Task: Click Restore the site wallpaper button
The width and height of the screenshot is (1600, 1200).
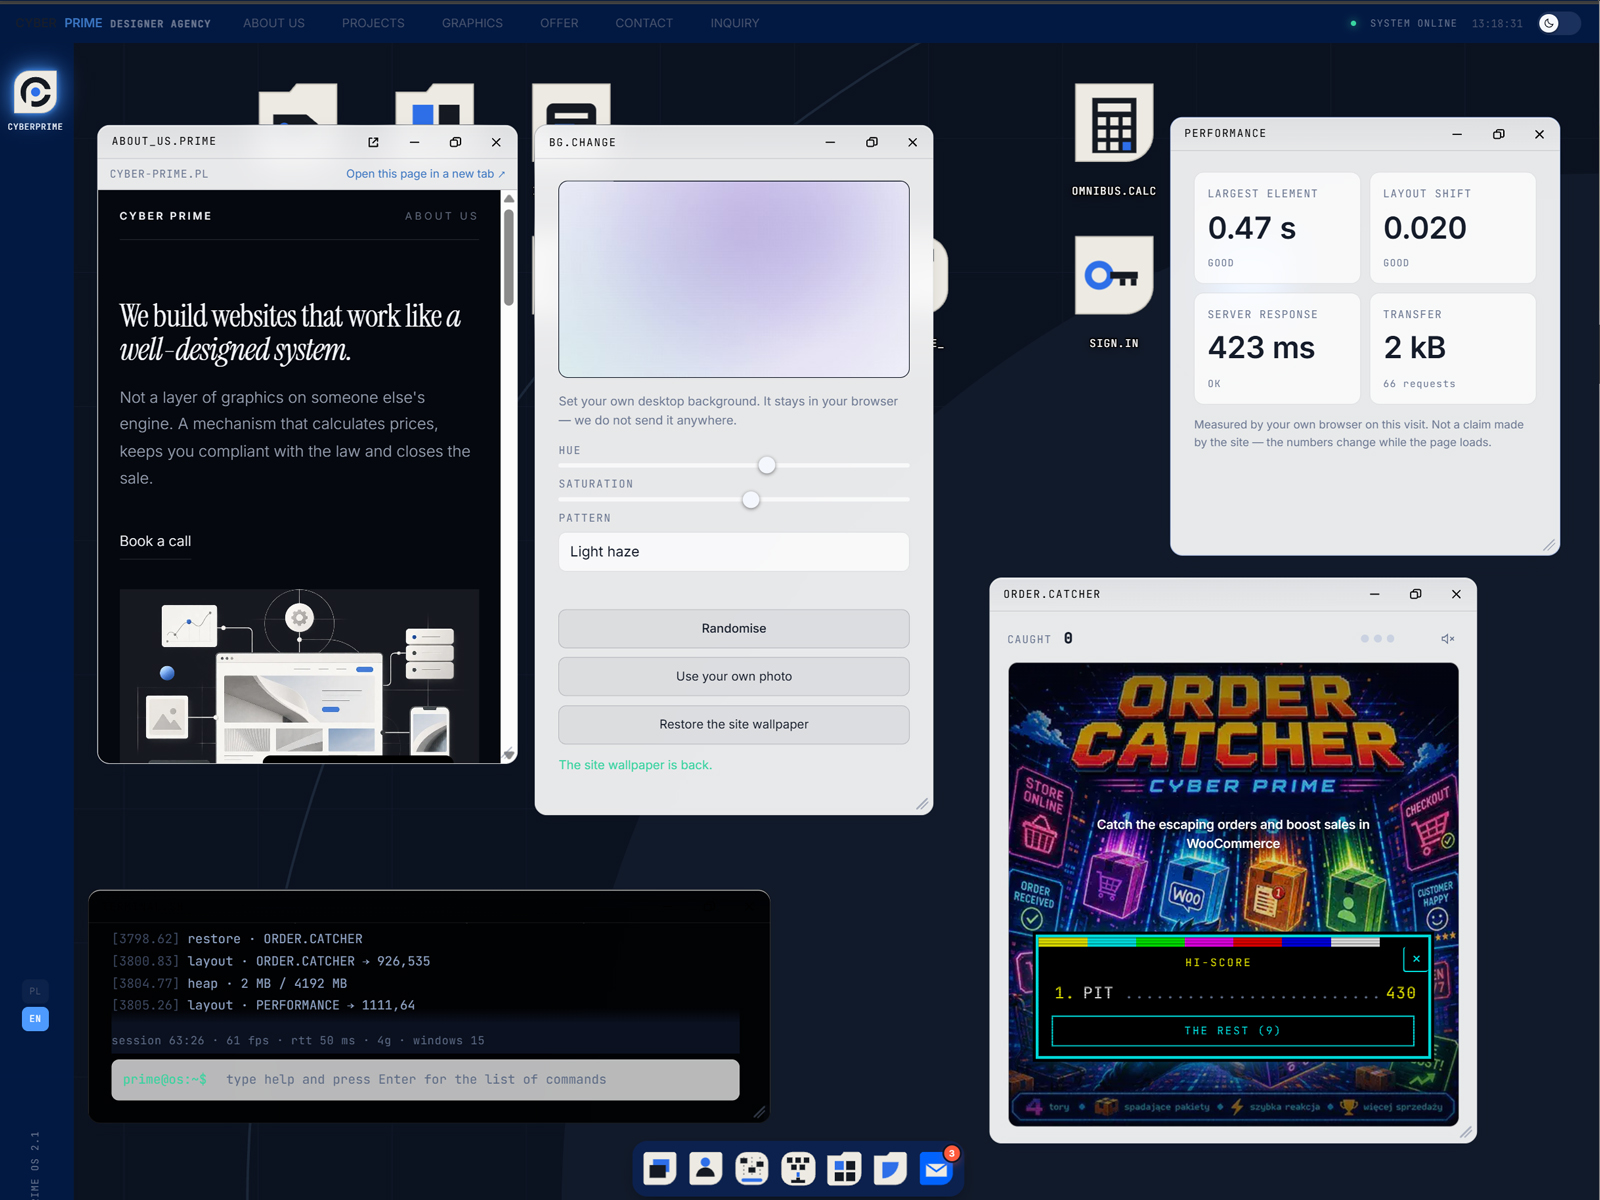Action: click(x=733, y=724)
